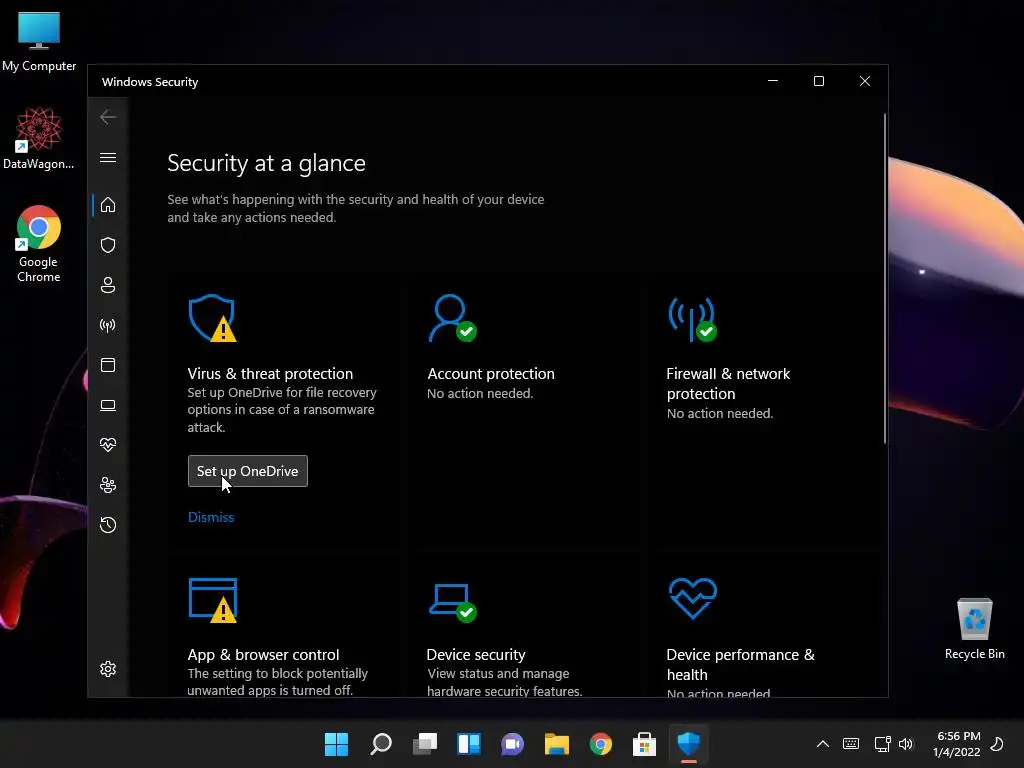Show hidden tray icons chevron
Viewport: 1024px width, 768px height.
pos(823,744)
